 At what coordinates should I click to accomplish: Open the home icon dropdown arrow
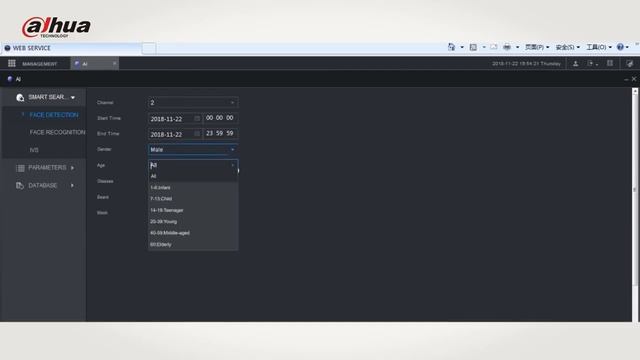[x=462, y=47]
